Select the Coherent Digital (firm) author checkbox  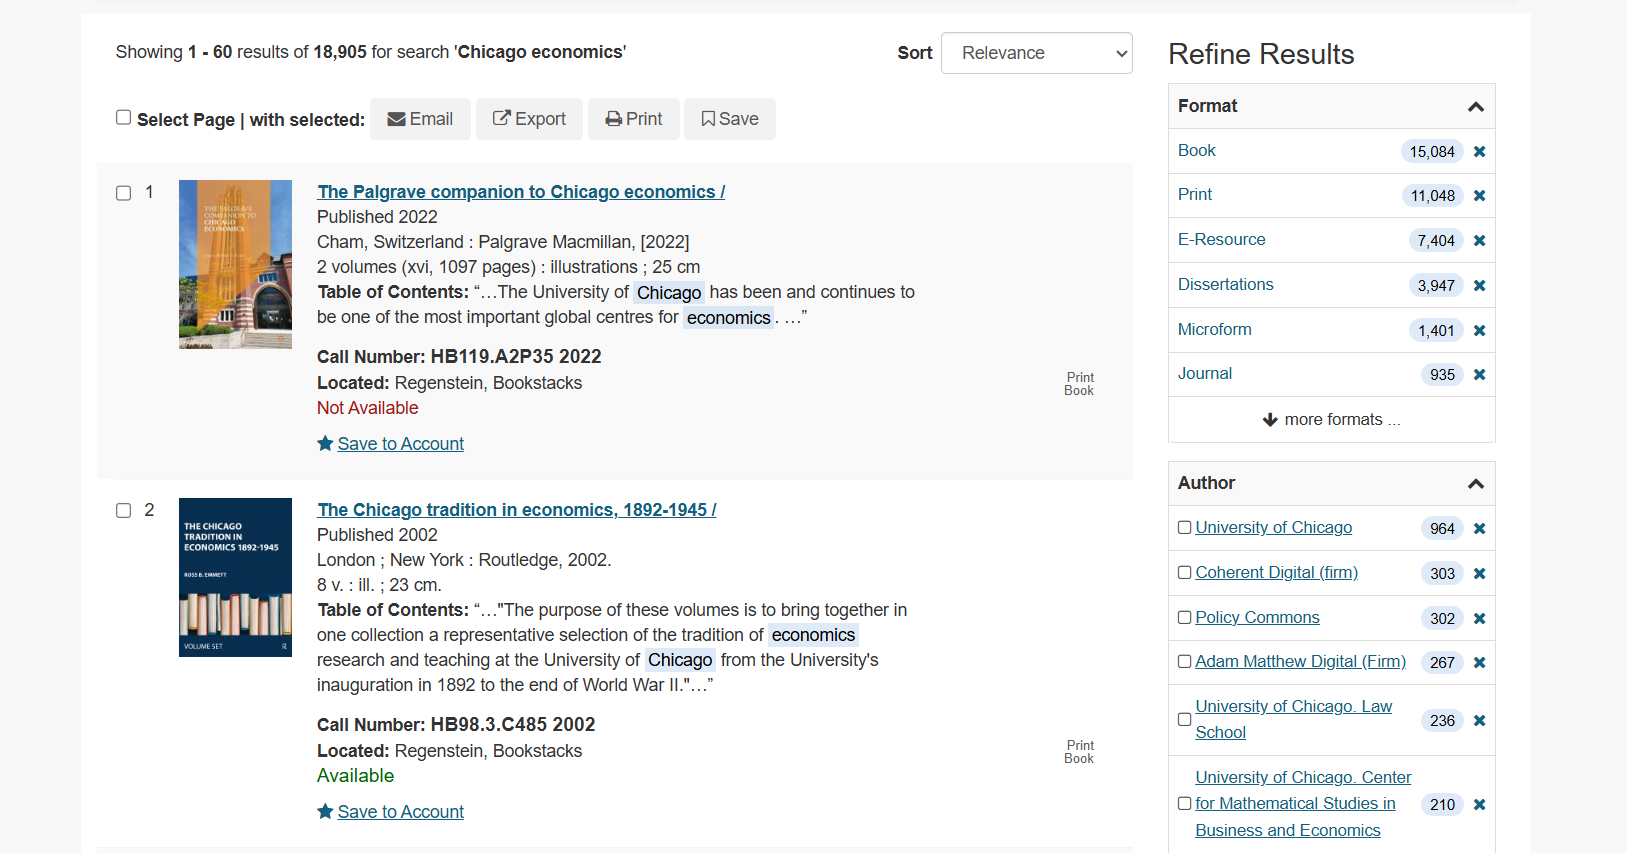click(x=1184, y=573)
